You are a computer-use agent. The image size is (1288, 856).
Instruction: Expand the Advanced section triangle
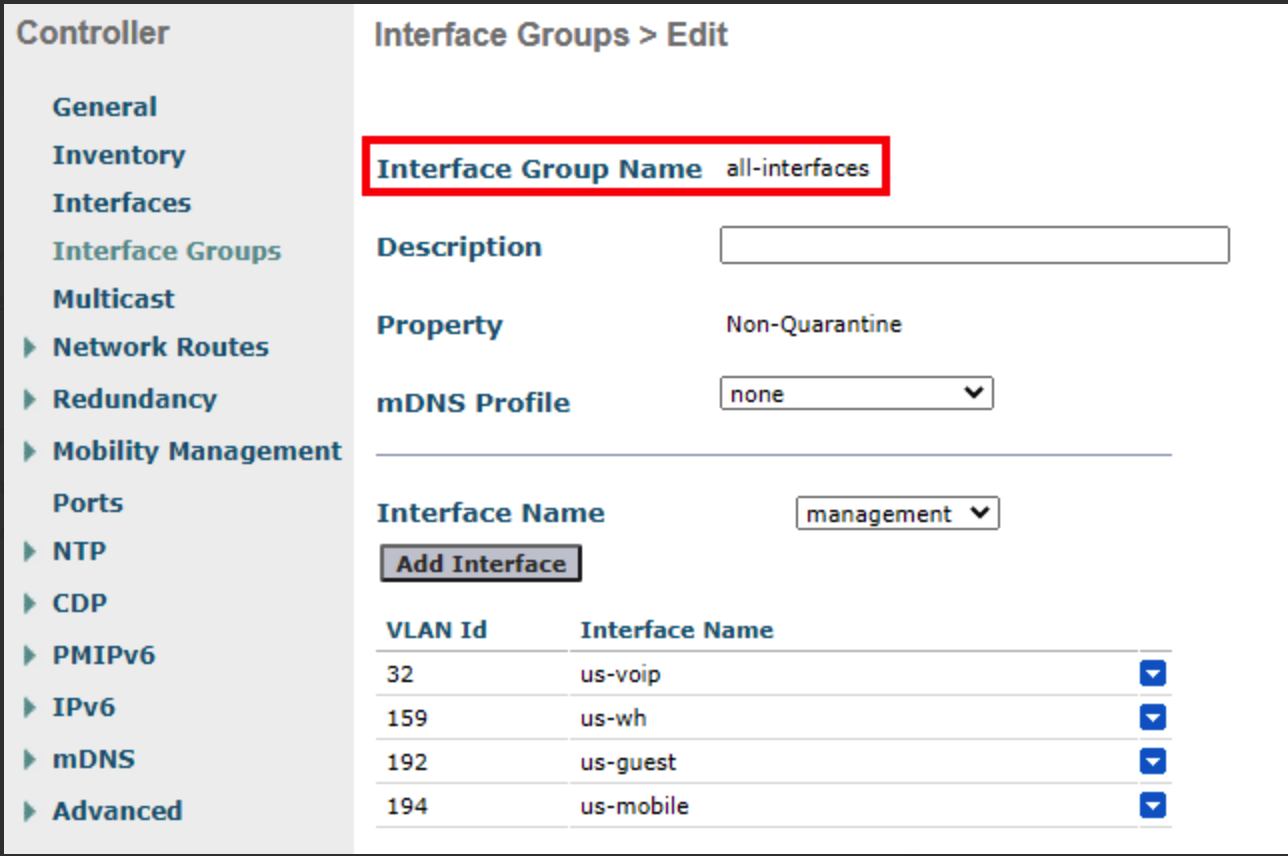point(30,812)
